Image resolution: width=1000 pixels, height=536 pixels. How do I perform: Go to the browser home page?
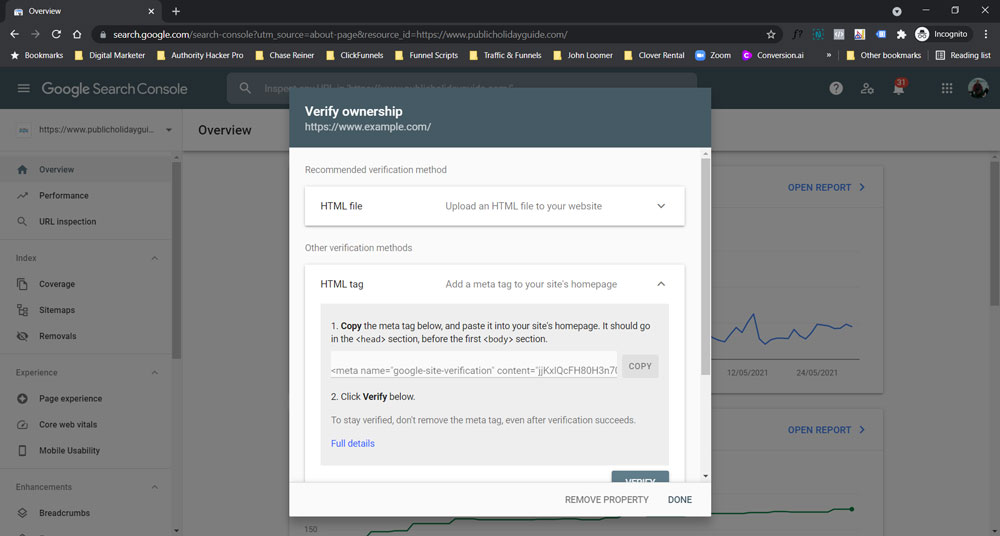click(77, 34)
